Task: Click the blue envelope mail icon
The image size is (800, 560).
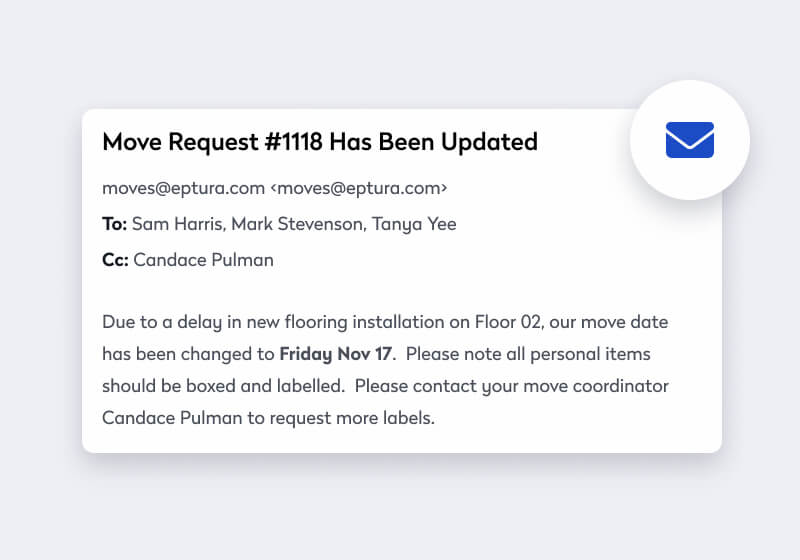Action: [690, 140]
